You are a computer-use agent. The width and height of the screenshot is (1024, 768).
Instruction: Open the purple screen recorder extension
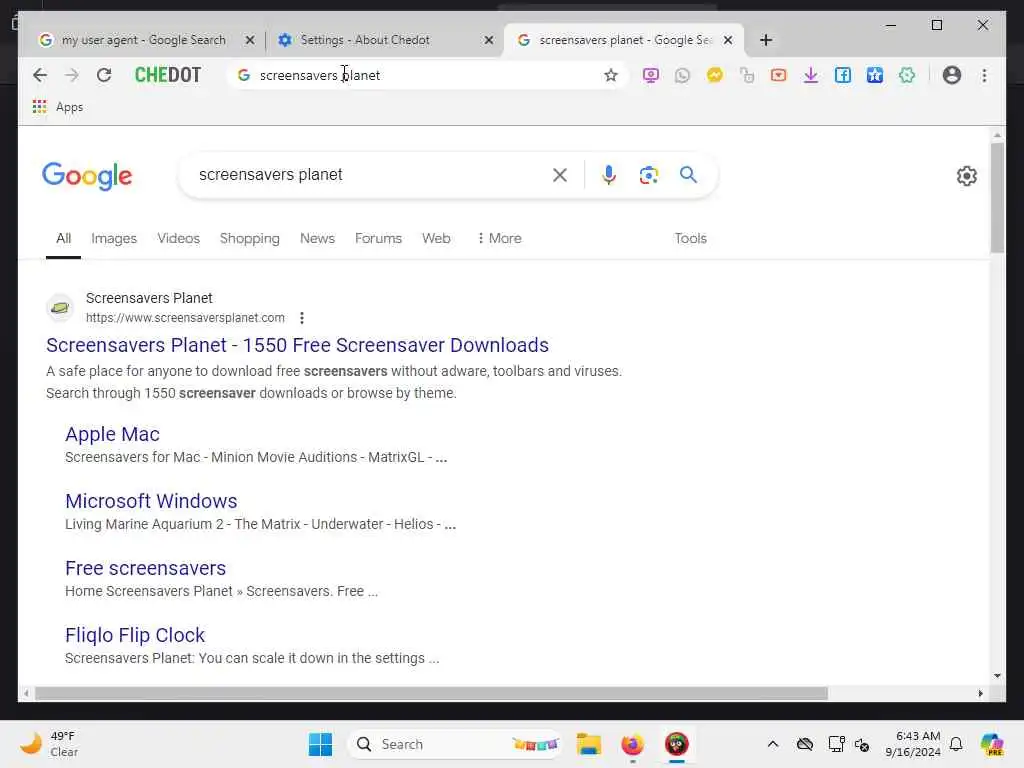point(650,75)
